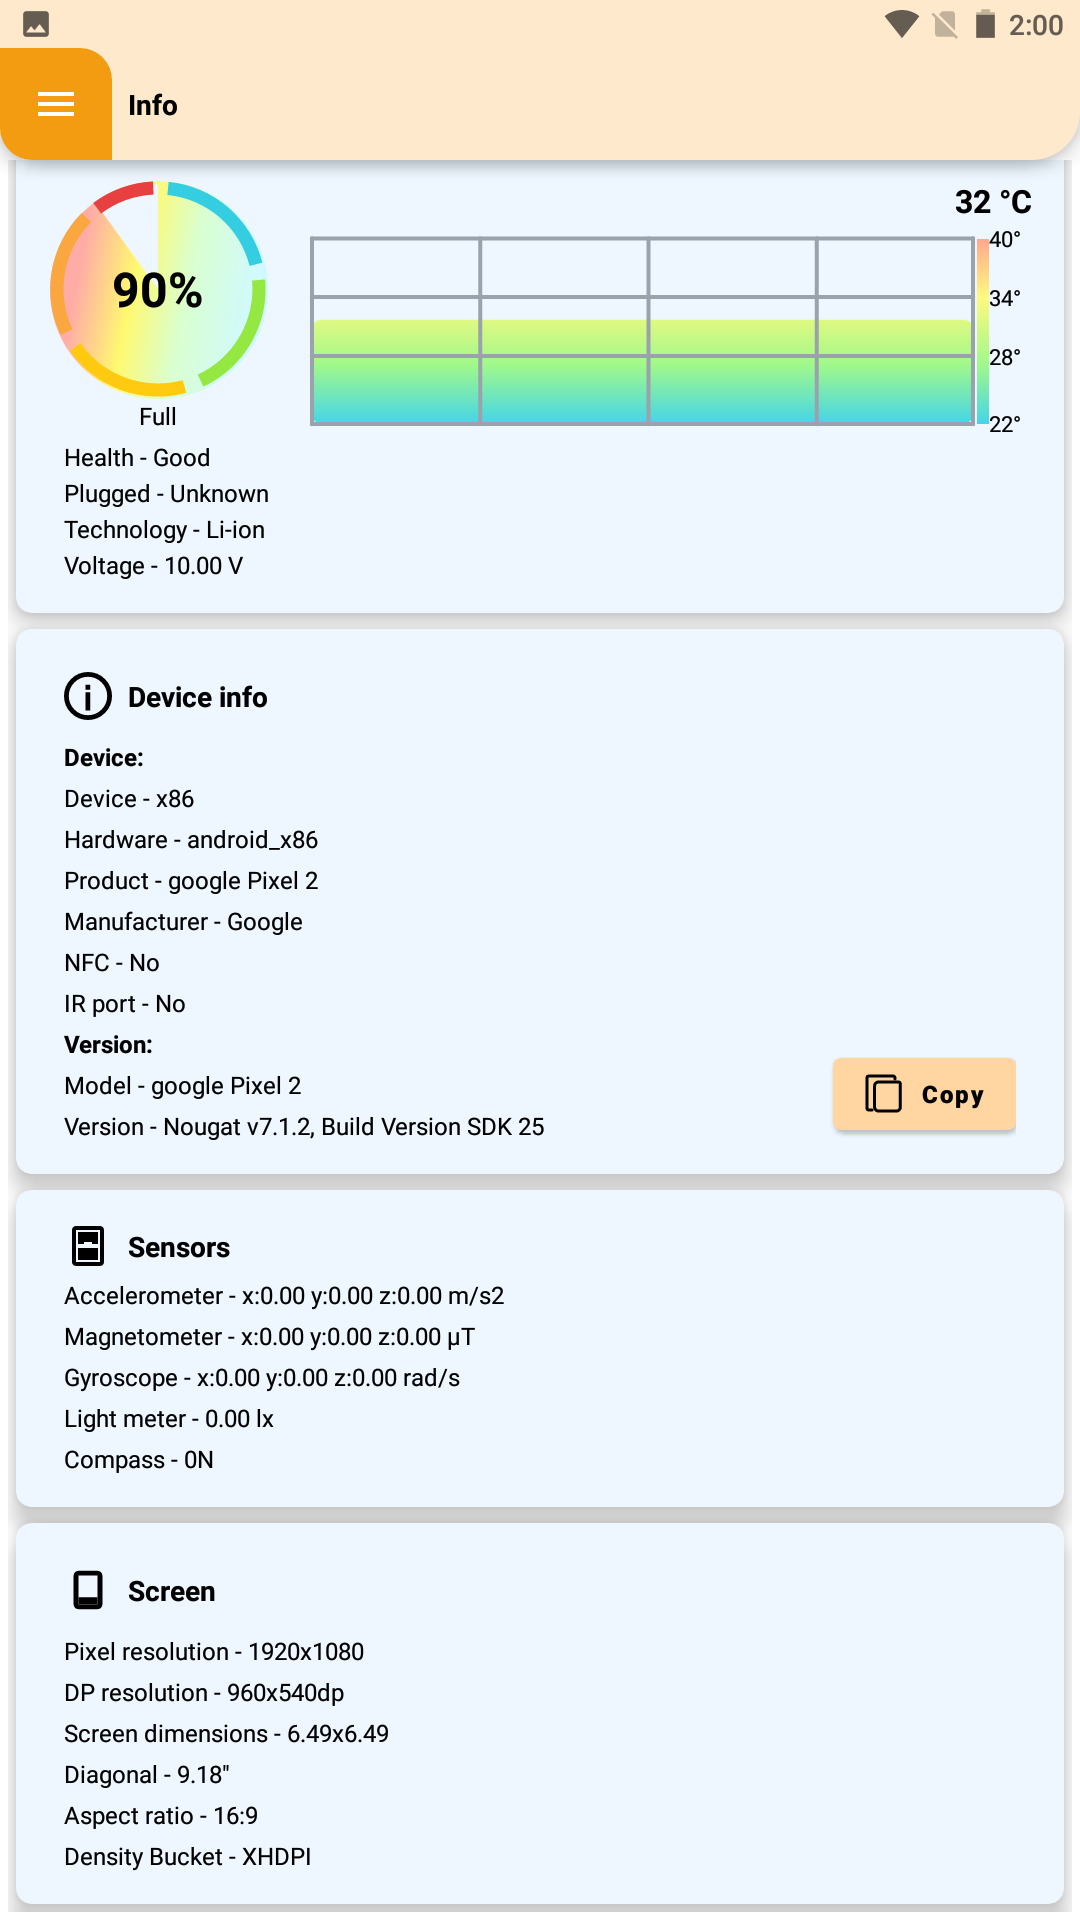Viewport: 1080px width, 1920px height.
Task: Tap the picture notification icon
Action: [x=36, y=24]
